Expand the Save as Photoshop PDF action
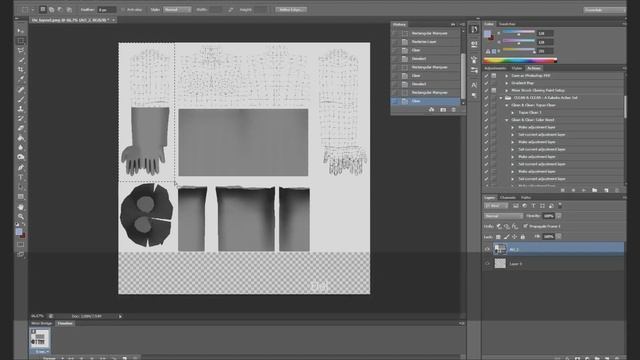This screenshot has height=360, width=640. [507, 76]
